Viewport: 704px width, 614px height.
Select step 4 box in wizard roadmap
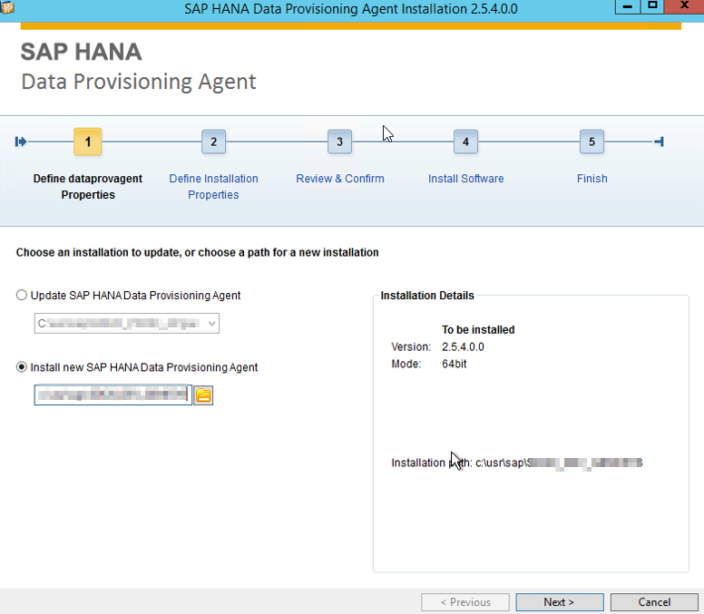(466, 142)
